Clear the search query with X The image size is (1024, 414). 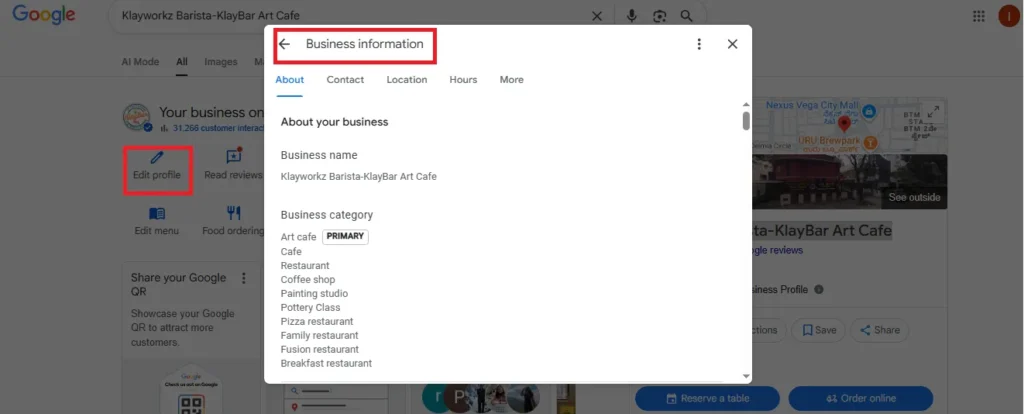596,16
